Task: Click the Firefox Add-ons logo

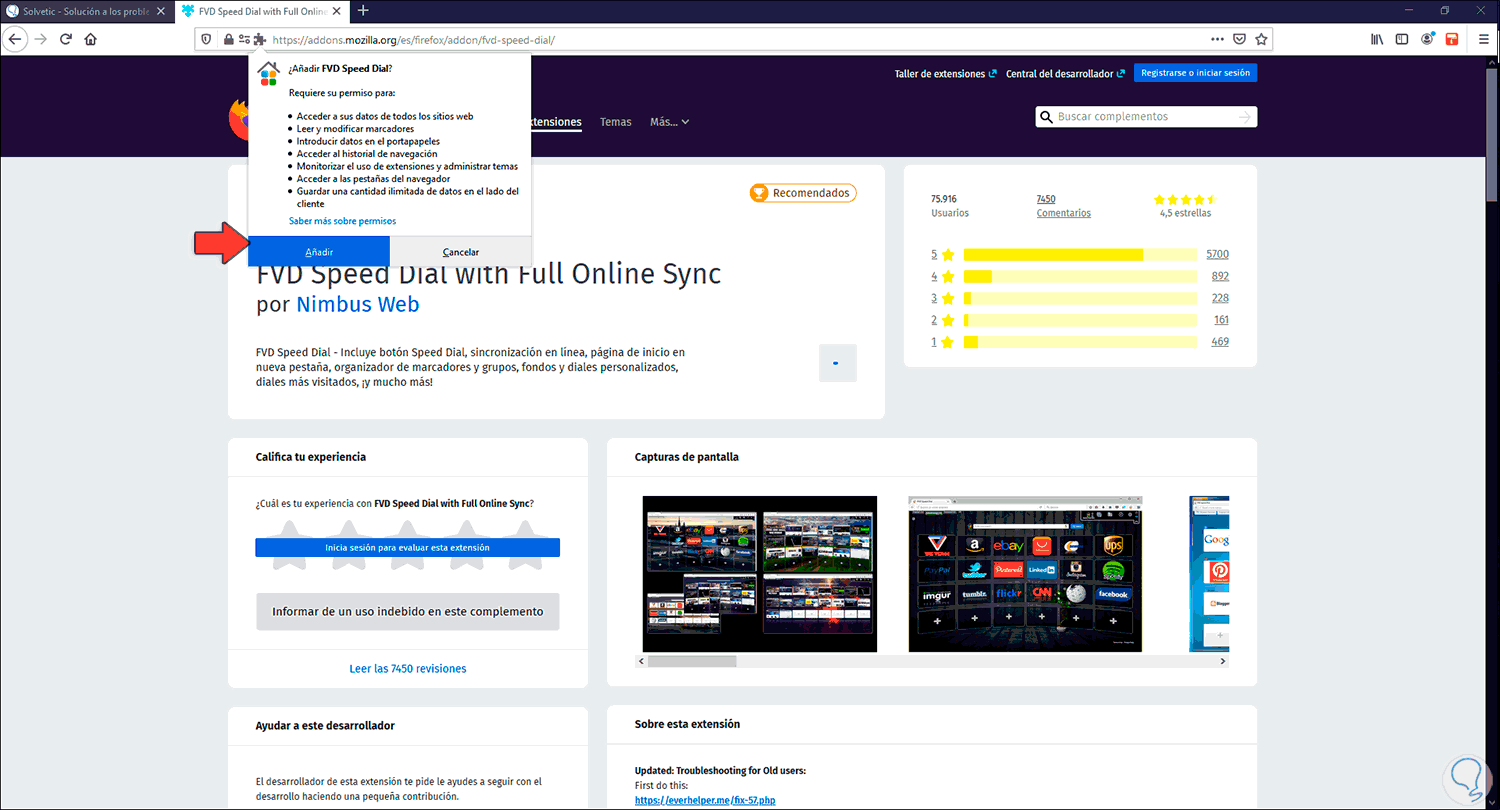Action: [239, 120]
